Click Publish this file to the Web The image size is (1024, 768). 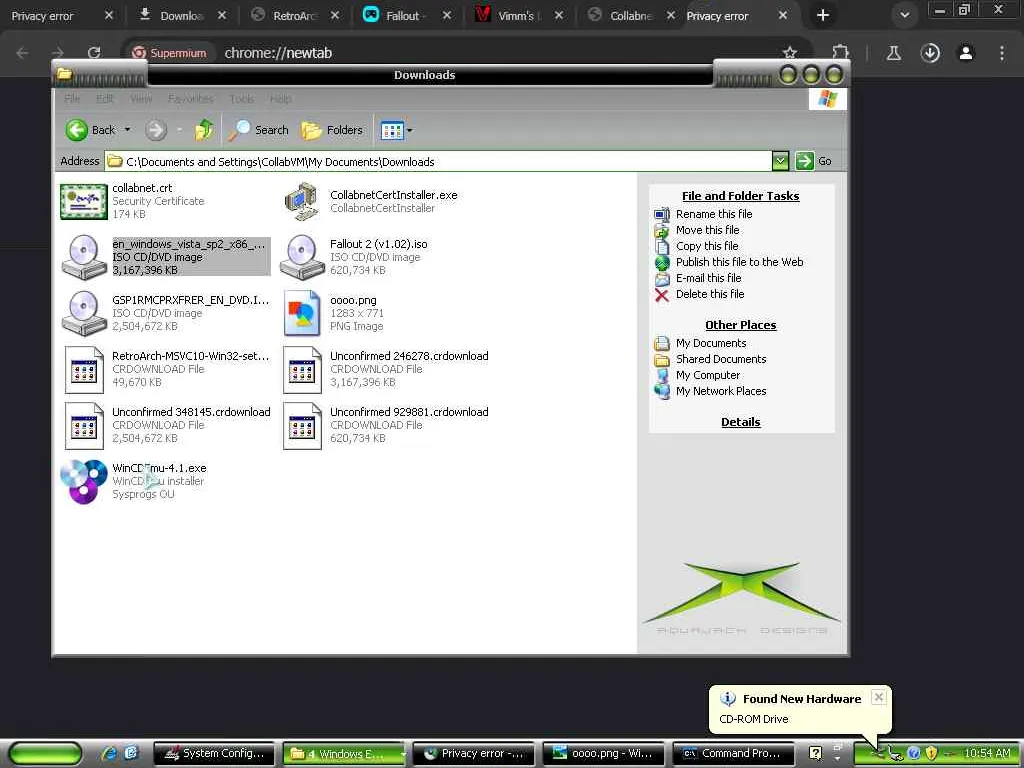[x=739, y=262]
